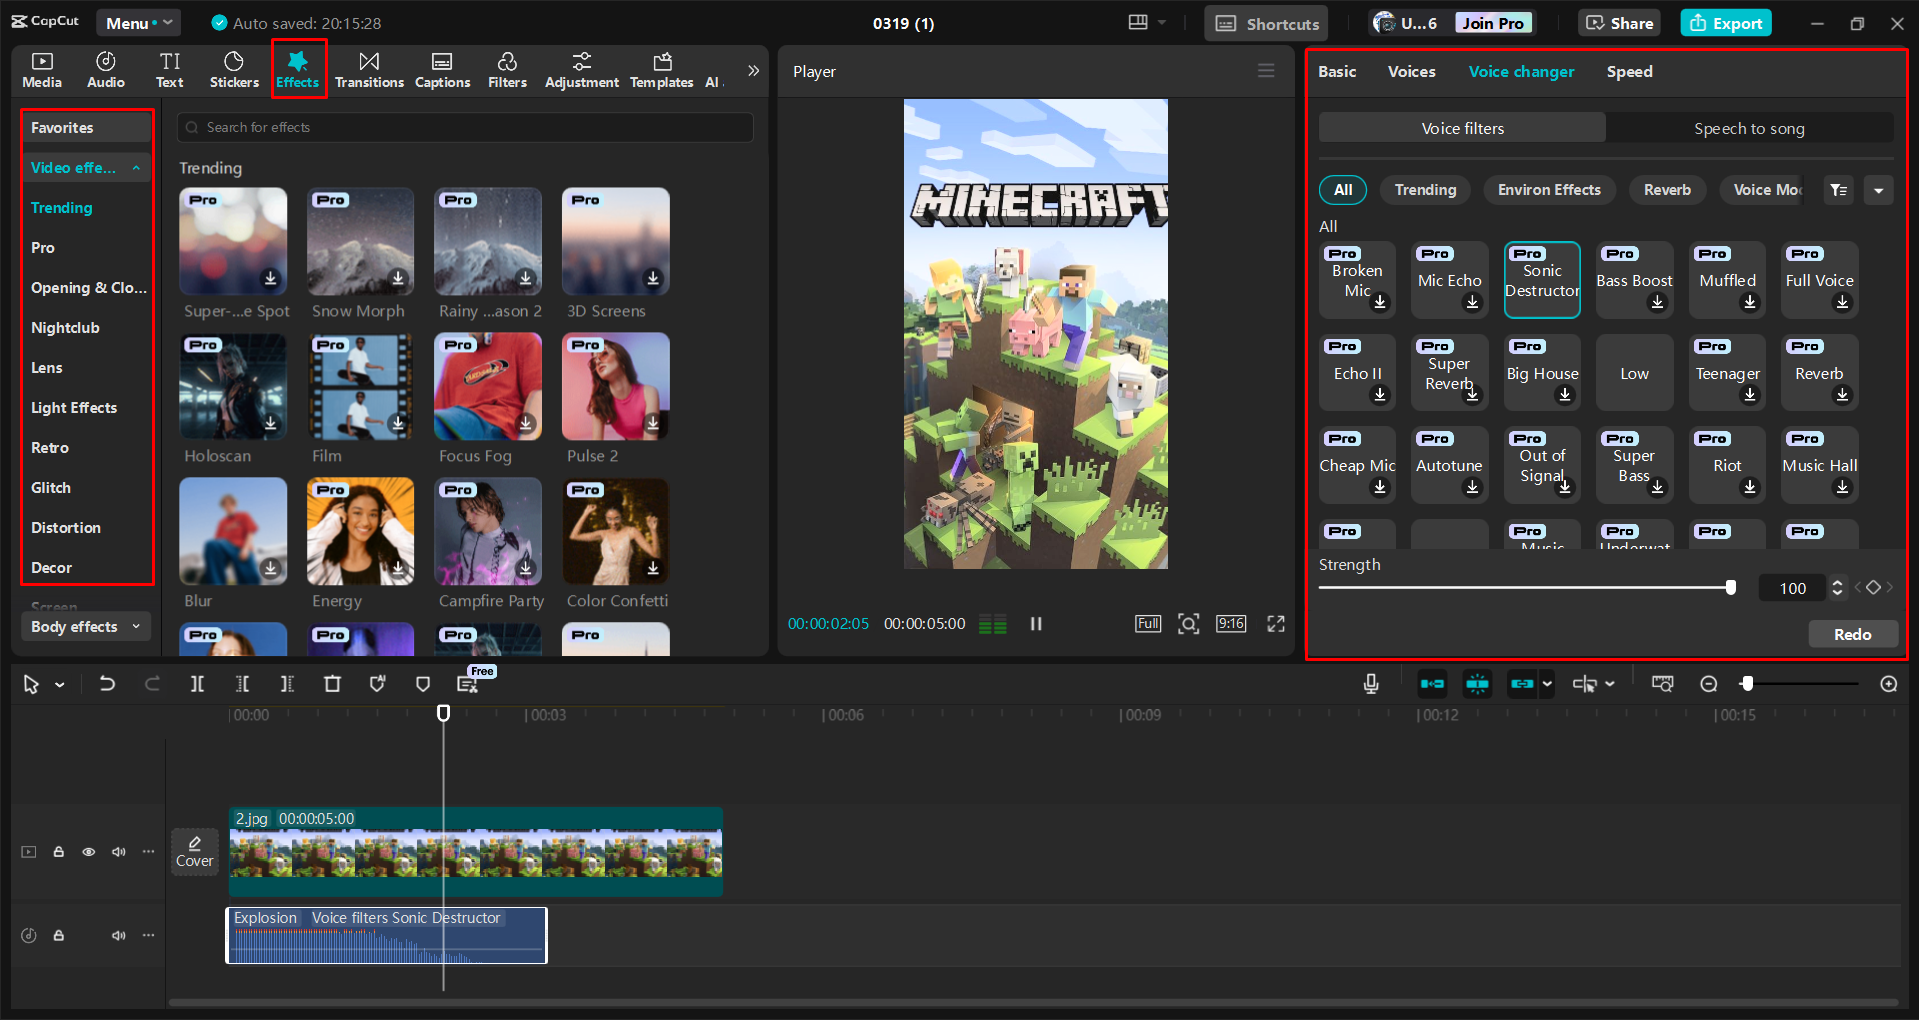Click the Redo button in the voice panel
This screenshot has height=1020, width=1919.
(x=1852, y=634)
